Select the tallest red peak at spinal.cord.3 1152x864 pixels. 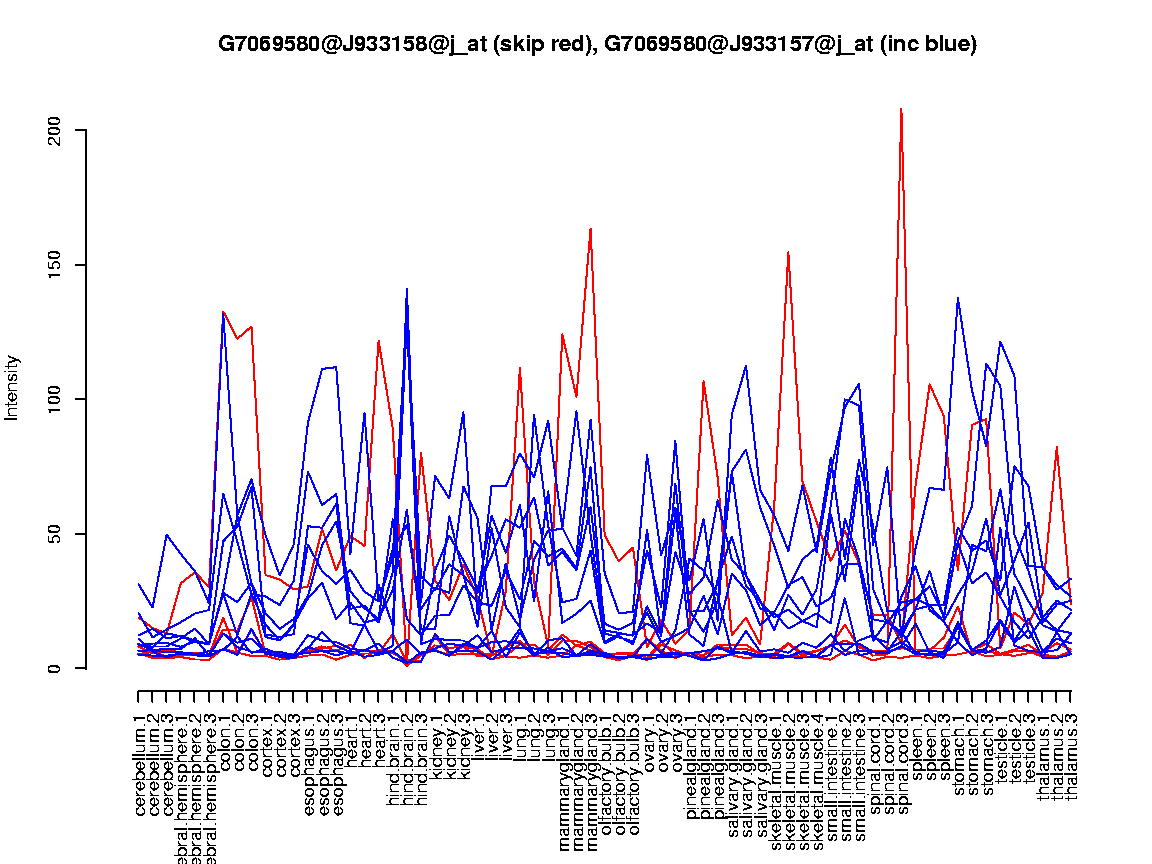901,109
